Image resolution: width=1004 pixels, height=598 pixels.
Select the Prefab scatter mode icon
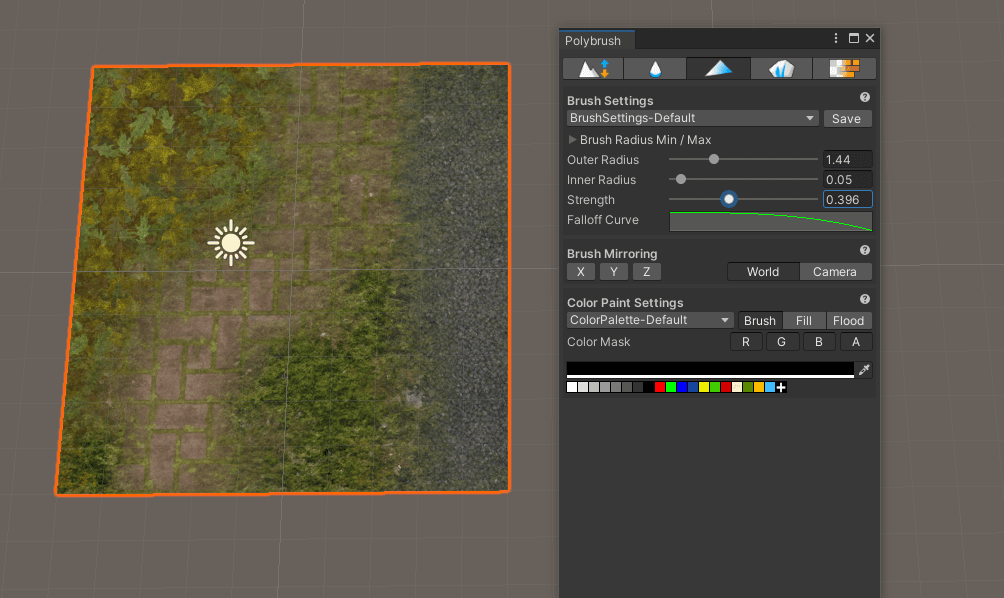pos(781,69)
